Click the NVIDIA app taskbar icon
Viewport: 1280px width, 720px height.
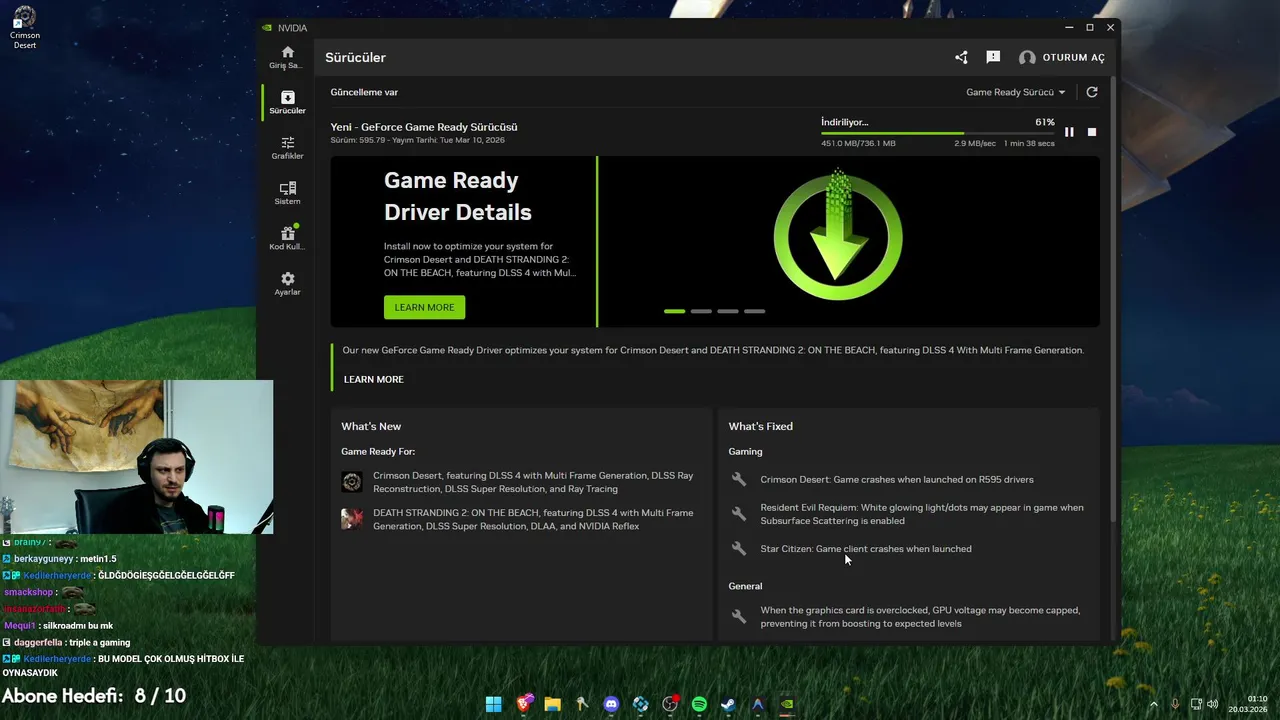pyautogui.click(x=787, y=704)
